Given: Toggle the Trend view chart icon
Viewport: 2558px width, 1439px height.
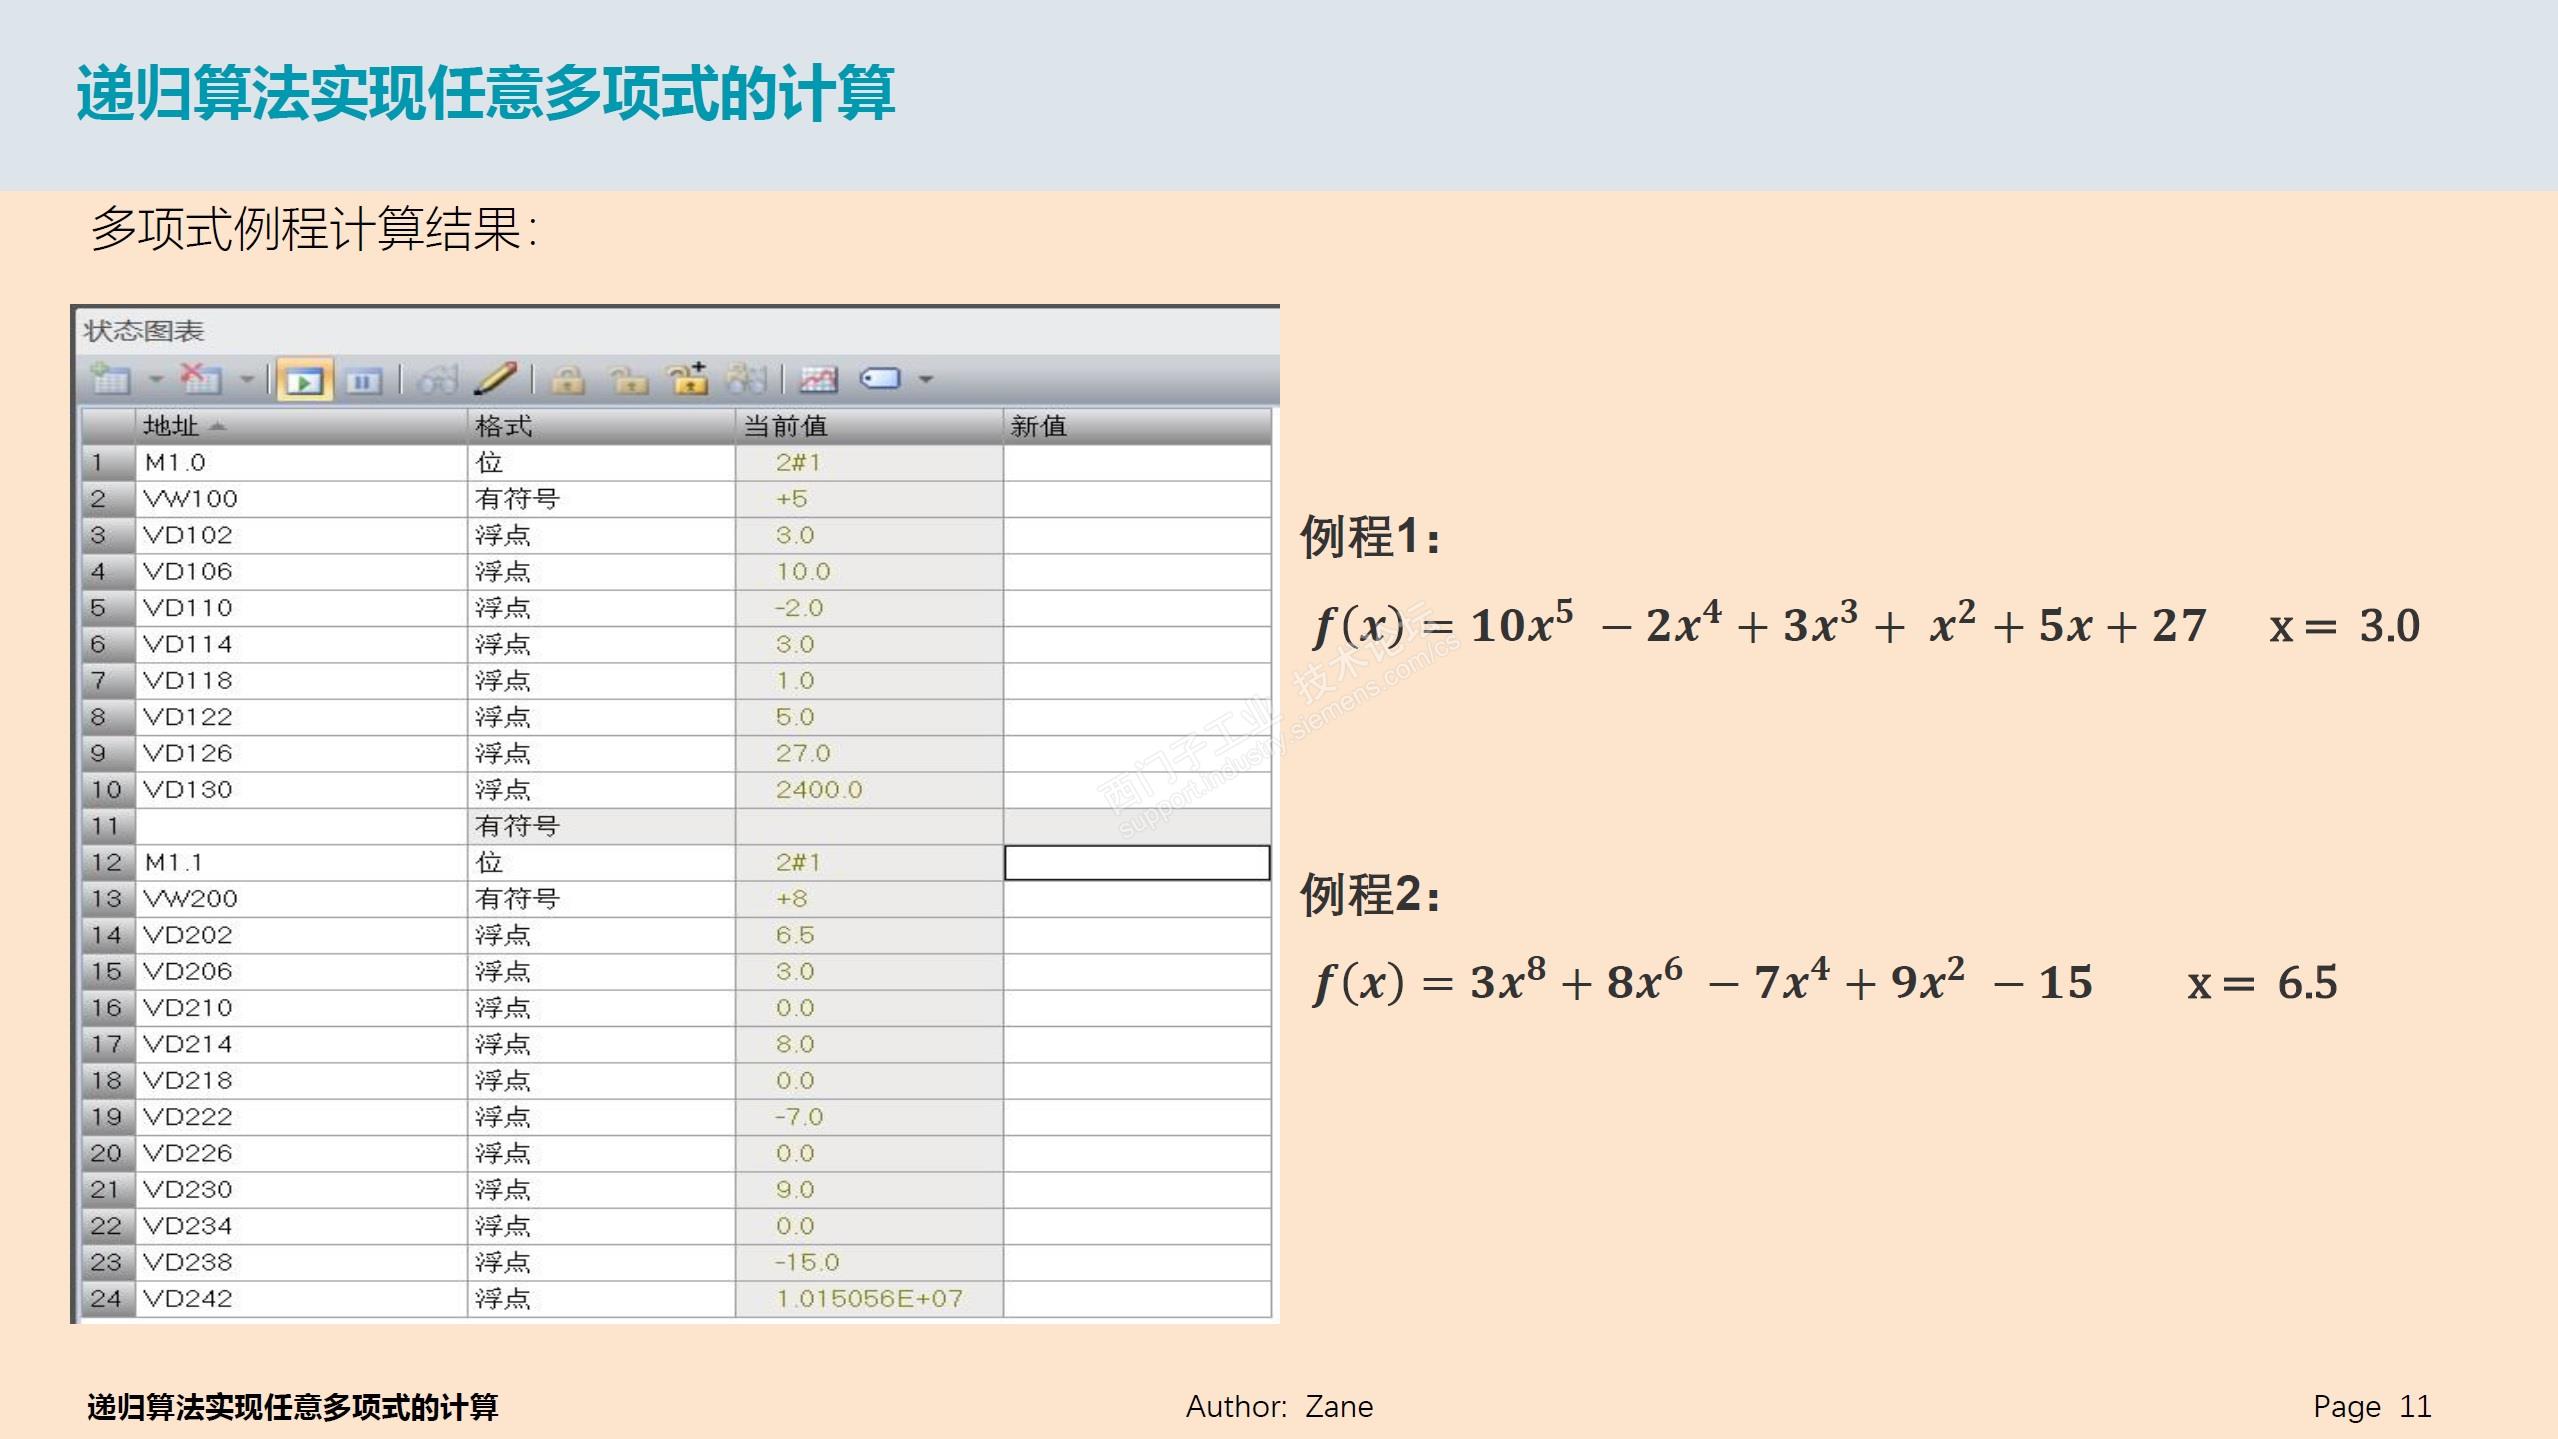Looking at the screenshot, I should pyautogui.click(x=818, y=380).
